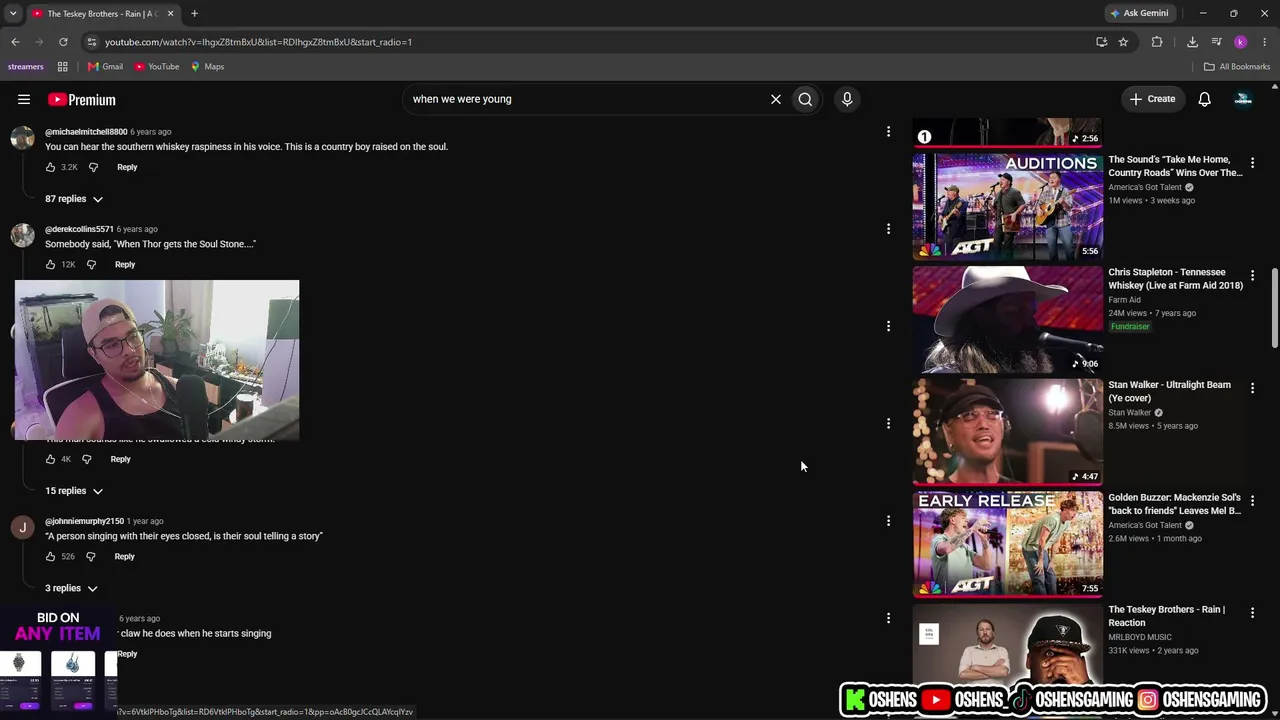
Task: Open the Chrome extensions menu
Action: pyautogui.click(x=1157, y=42)
